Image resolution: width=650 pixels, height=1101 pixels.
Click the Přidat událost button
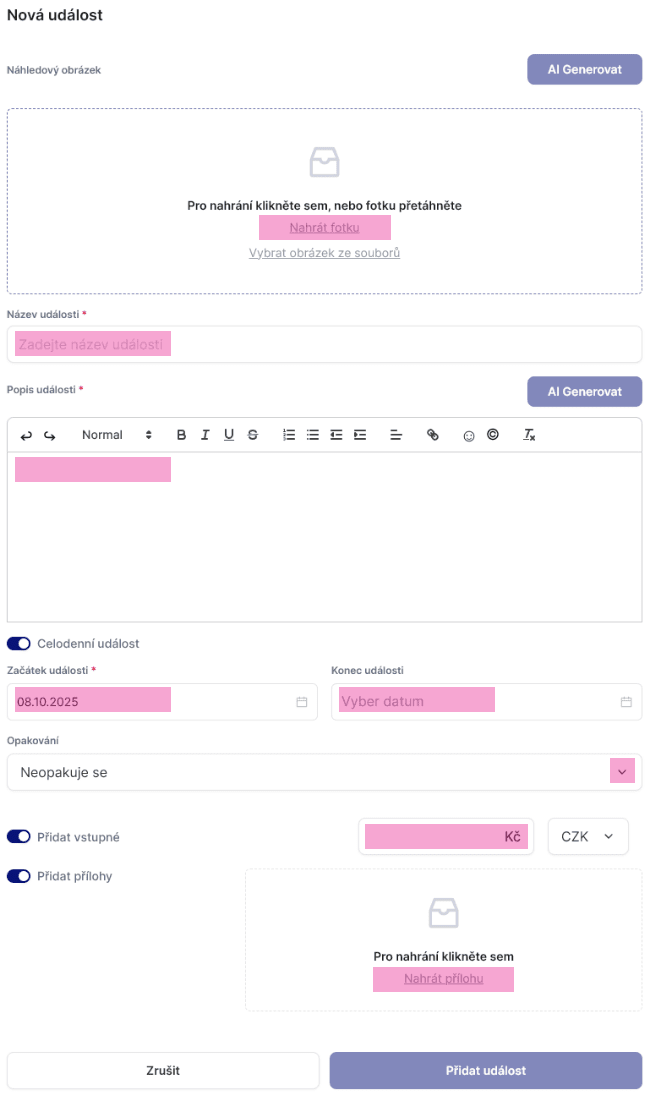tap(486, 1070)
